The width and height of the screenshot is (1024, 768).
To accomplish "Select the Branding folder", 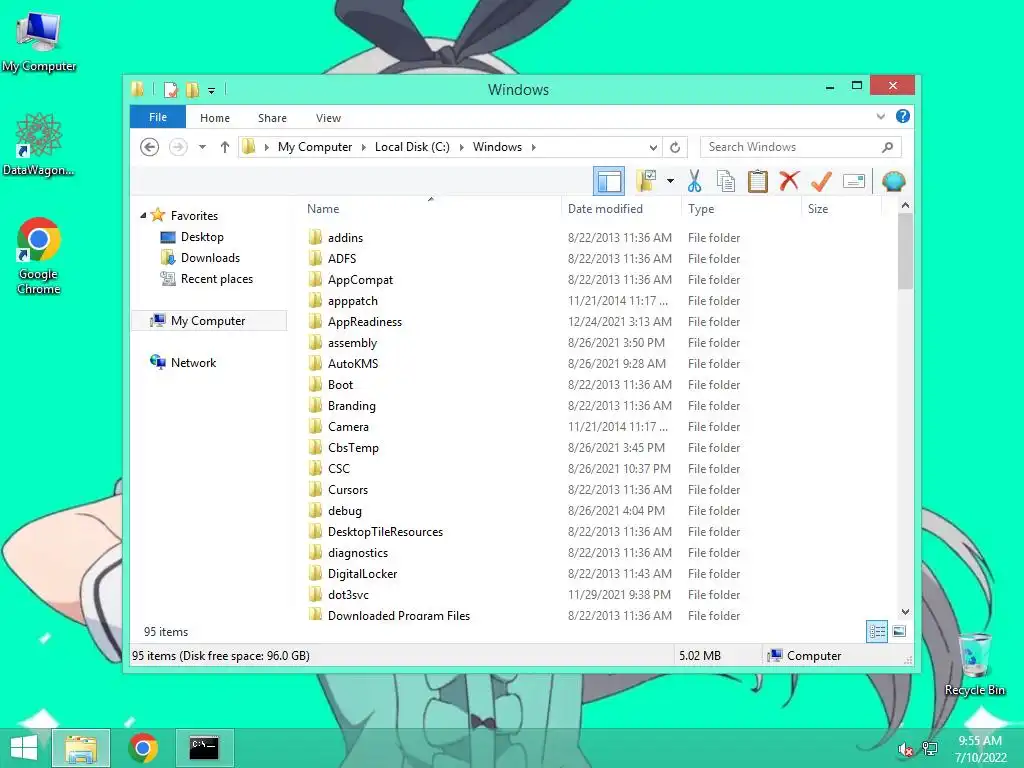I will (351, 406).
